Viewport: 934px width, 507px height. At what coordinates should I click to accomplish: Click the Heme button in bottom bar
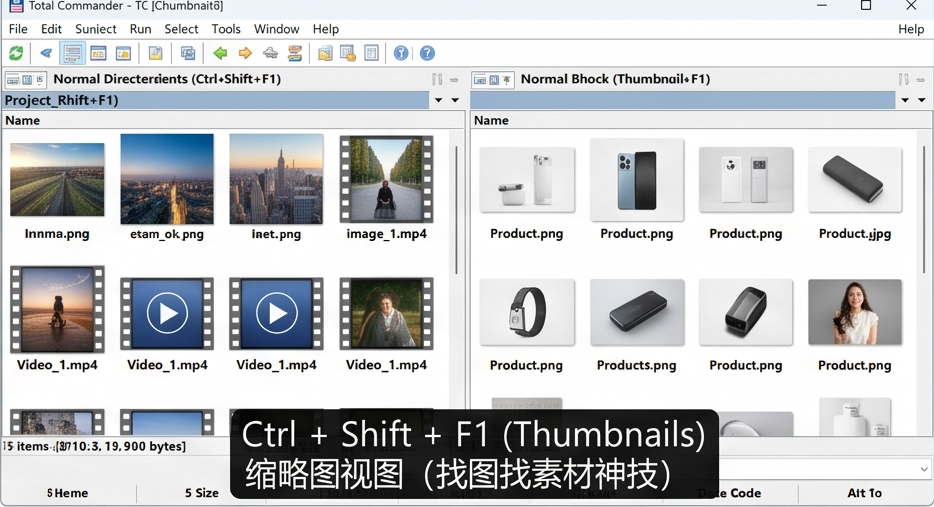click(67, 493)
